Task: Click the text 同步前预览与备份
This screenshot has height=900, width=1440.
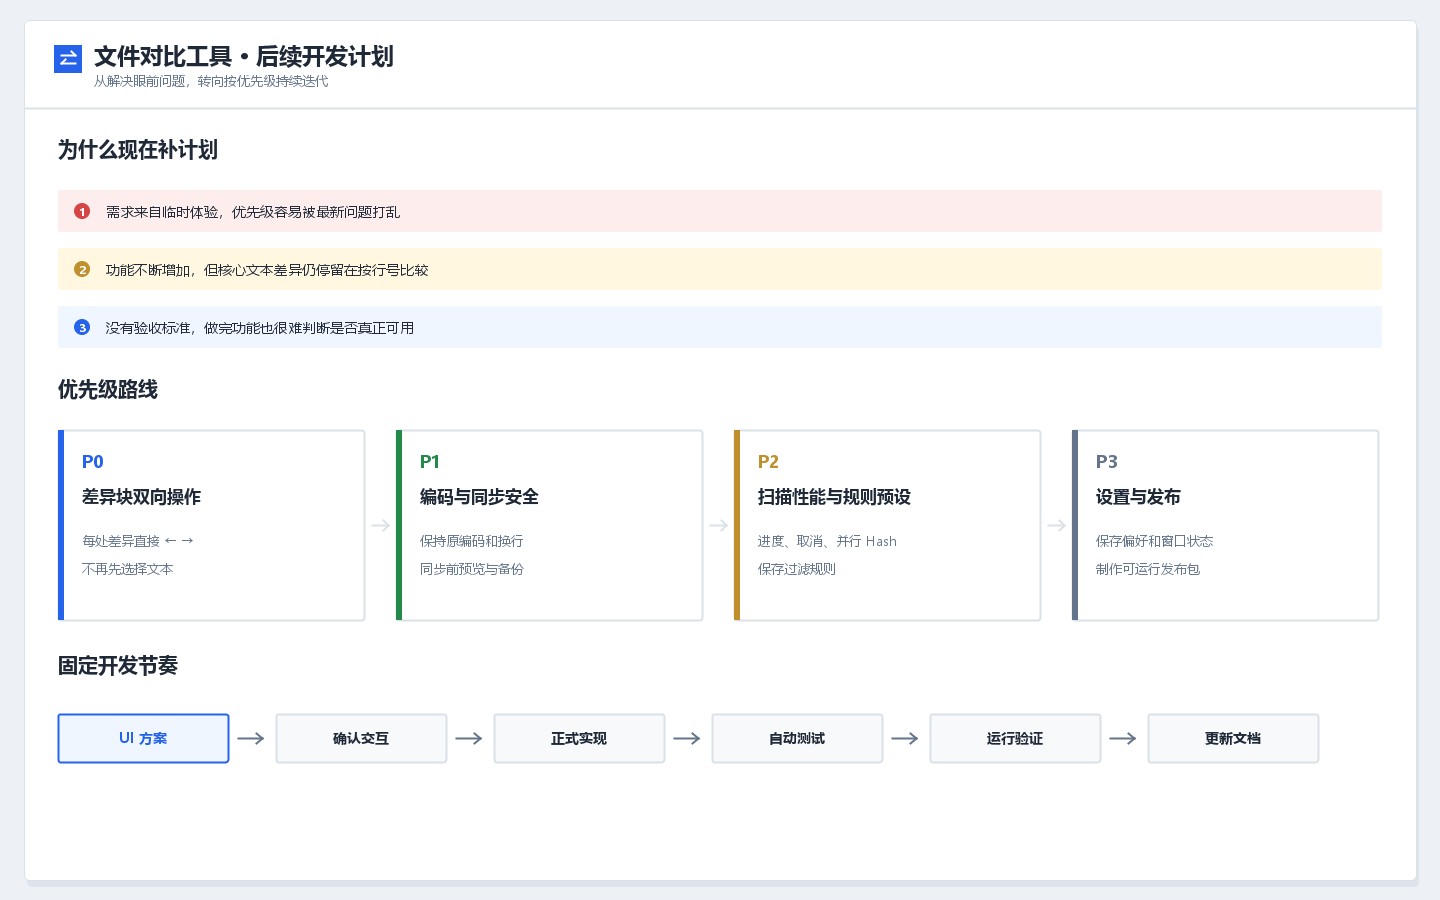Action: point(472,569)
